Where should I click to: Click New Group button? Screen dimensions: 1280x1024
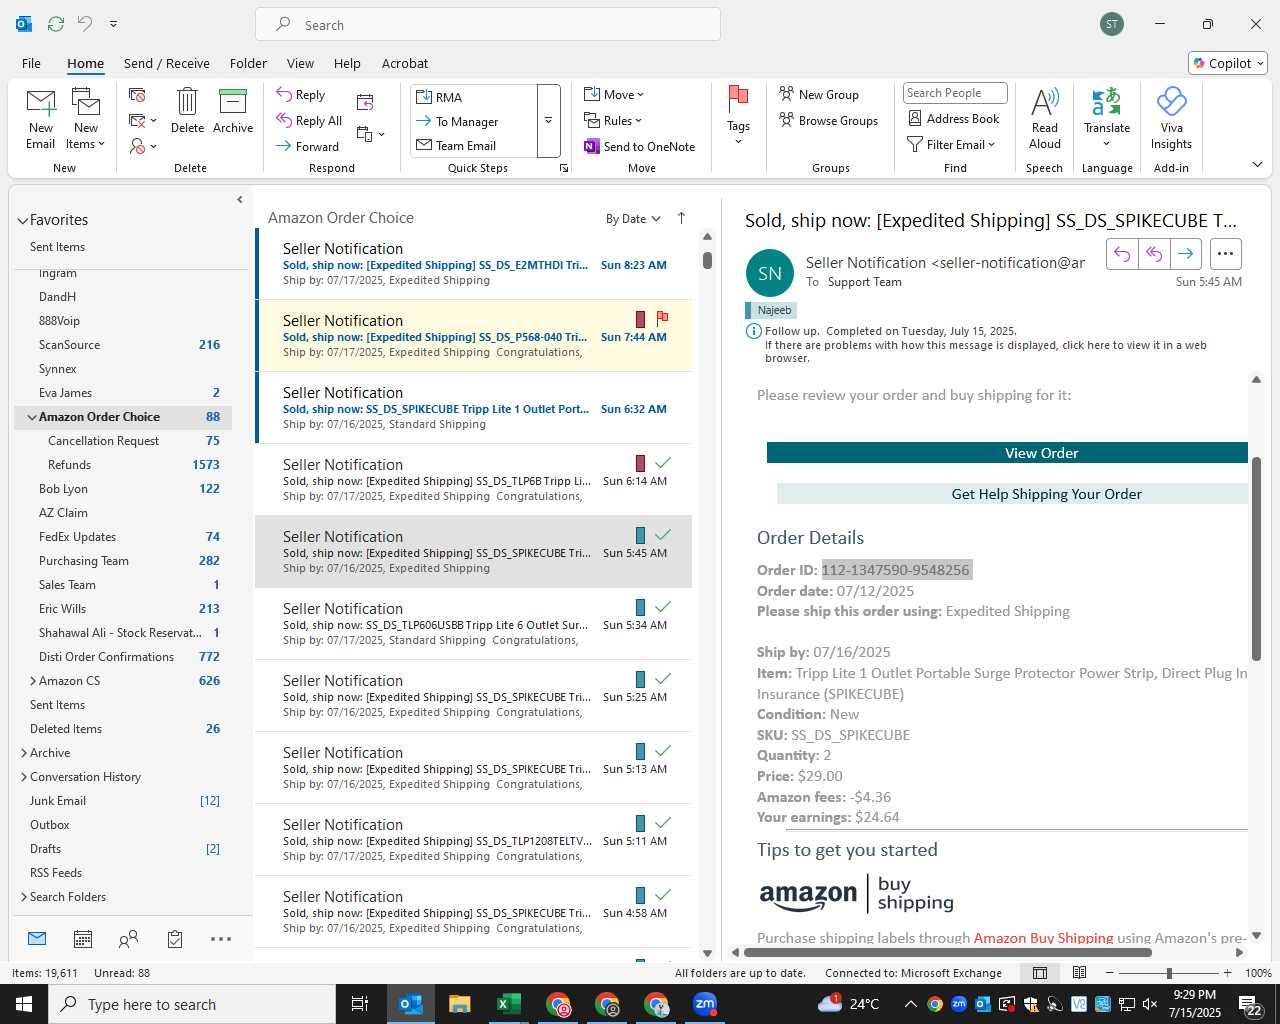point(819,95)
